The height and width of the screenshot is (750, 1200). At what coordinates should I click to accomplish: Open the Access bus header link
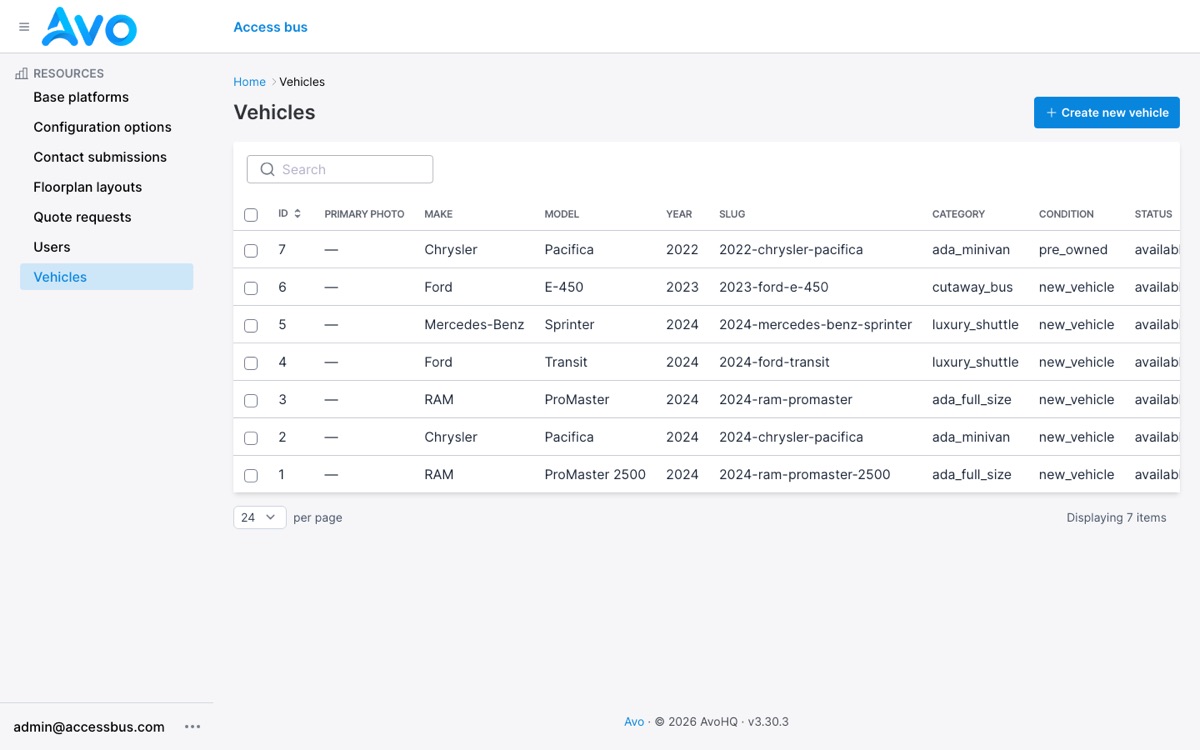271,27
